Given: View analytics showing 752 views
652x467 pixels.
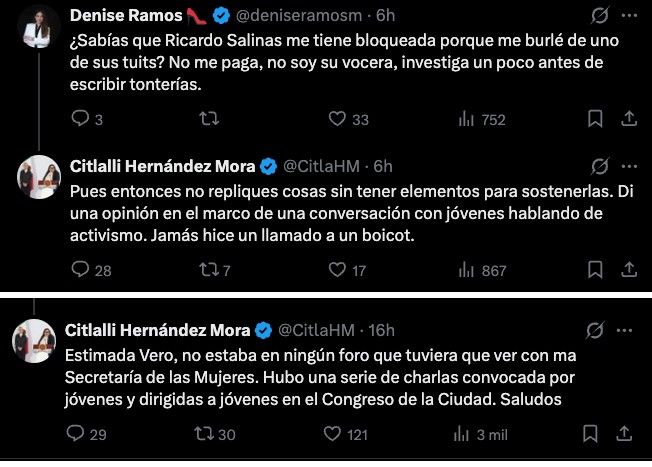Looking at the screenshot, I should pyautogui.click(x=466, y=119).
